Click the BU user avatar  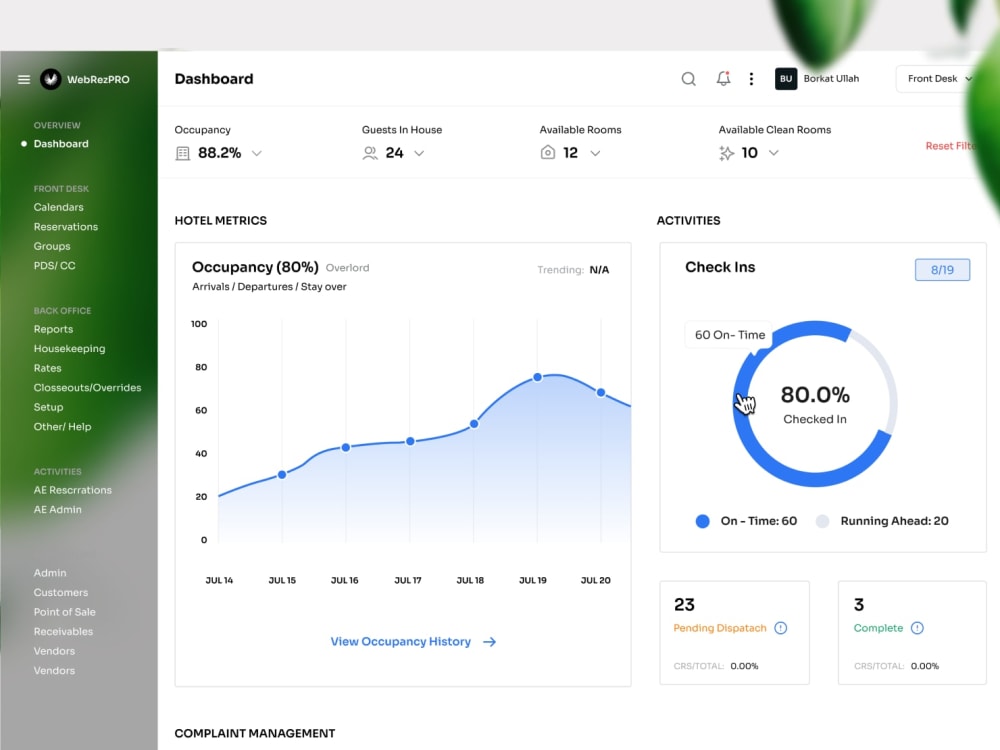pos(786,78)
